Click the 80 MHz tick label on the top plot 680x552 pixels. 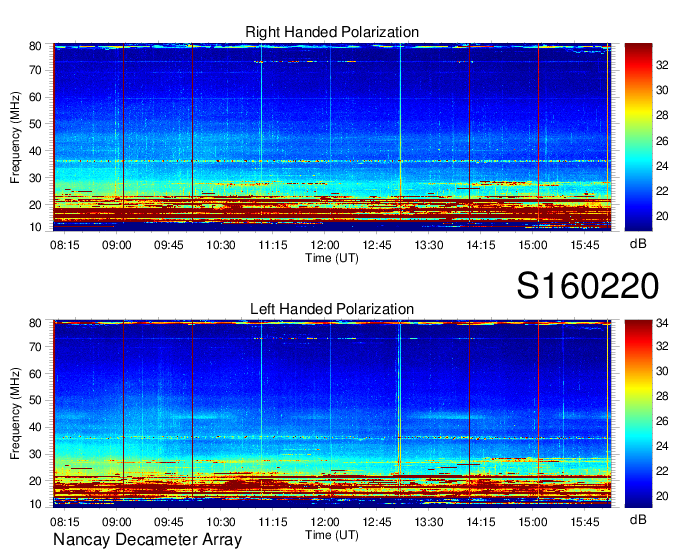coord(35,46)
